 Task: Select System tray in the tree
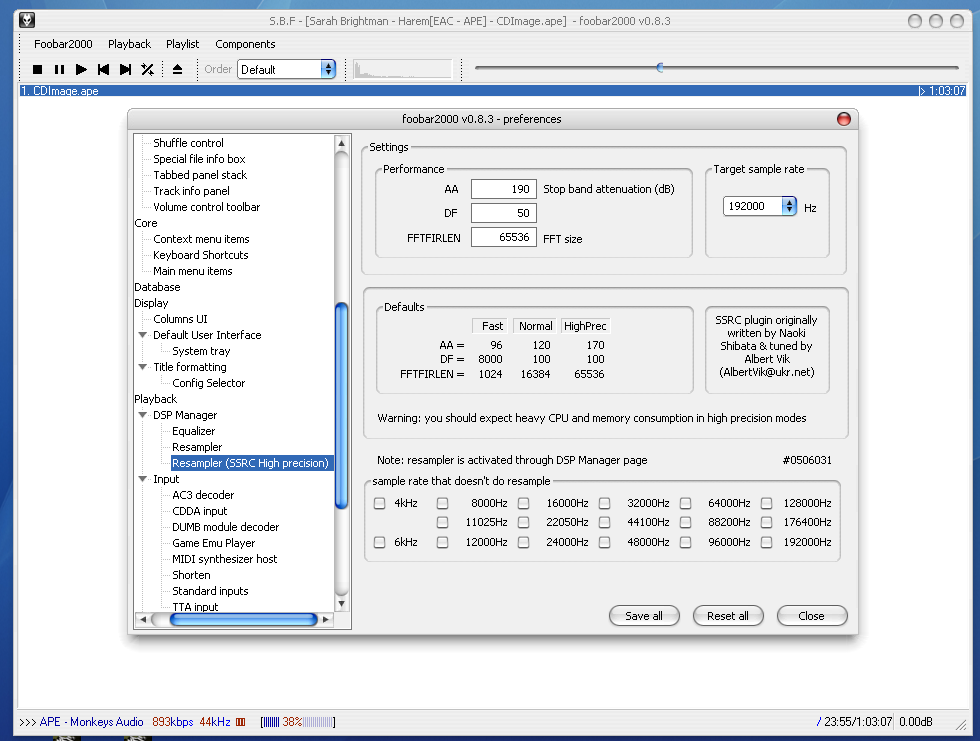201,351
